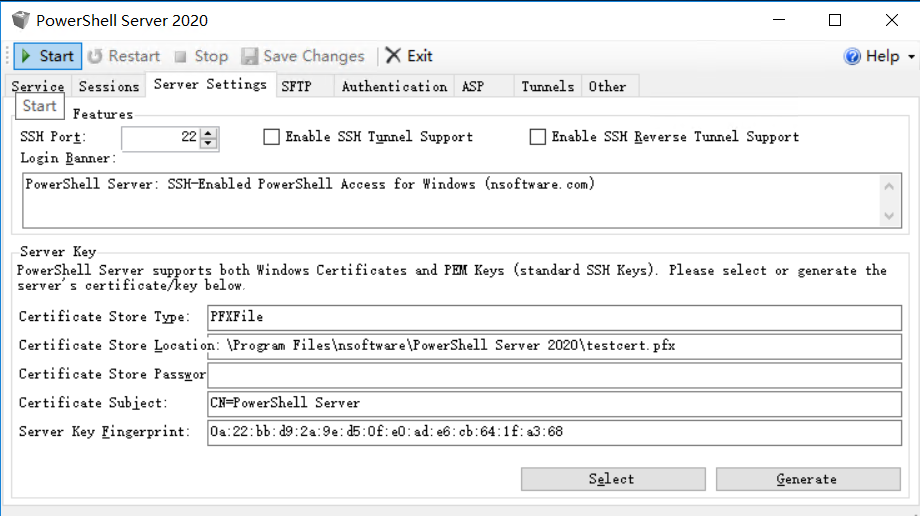This screenshot has height=516, width=920.
Task: Click the Server Key Fingerprint field
Action: (x=554, y=433)
